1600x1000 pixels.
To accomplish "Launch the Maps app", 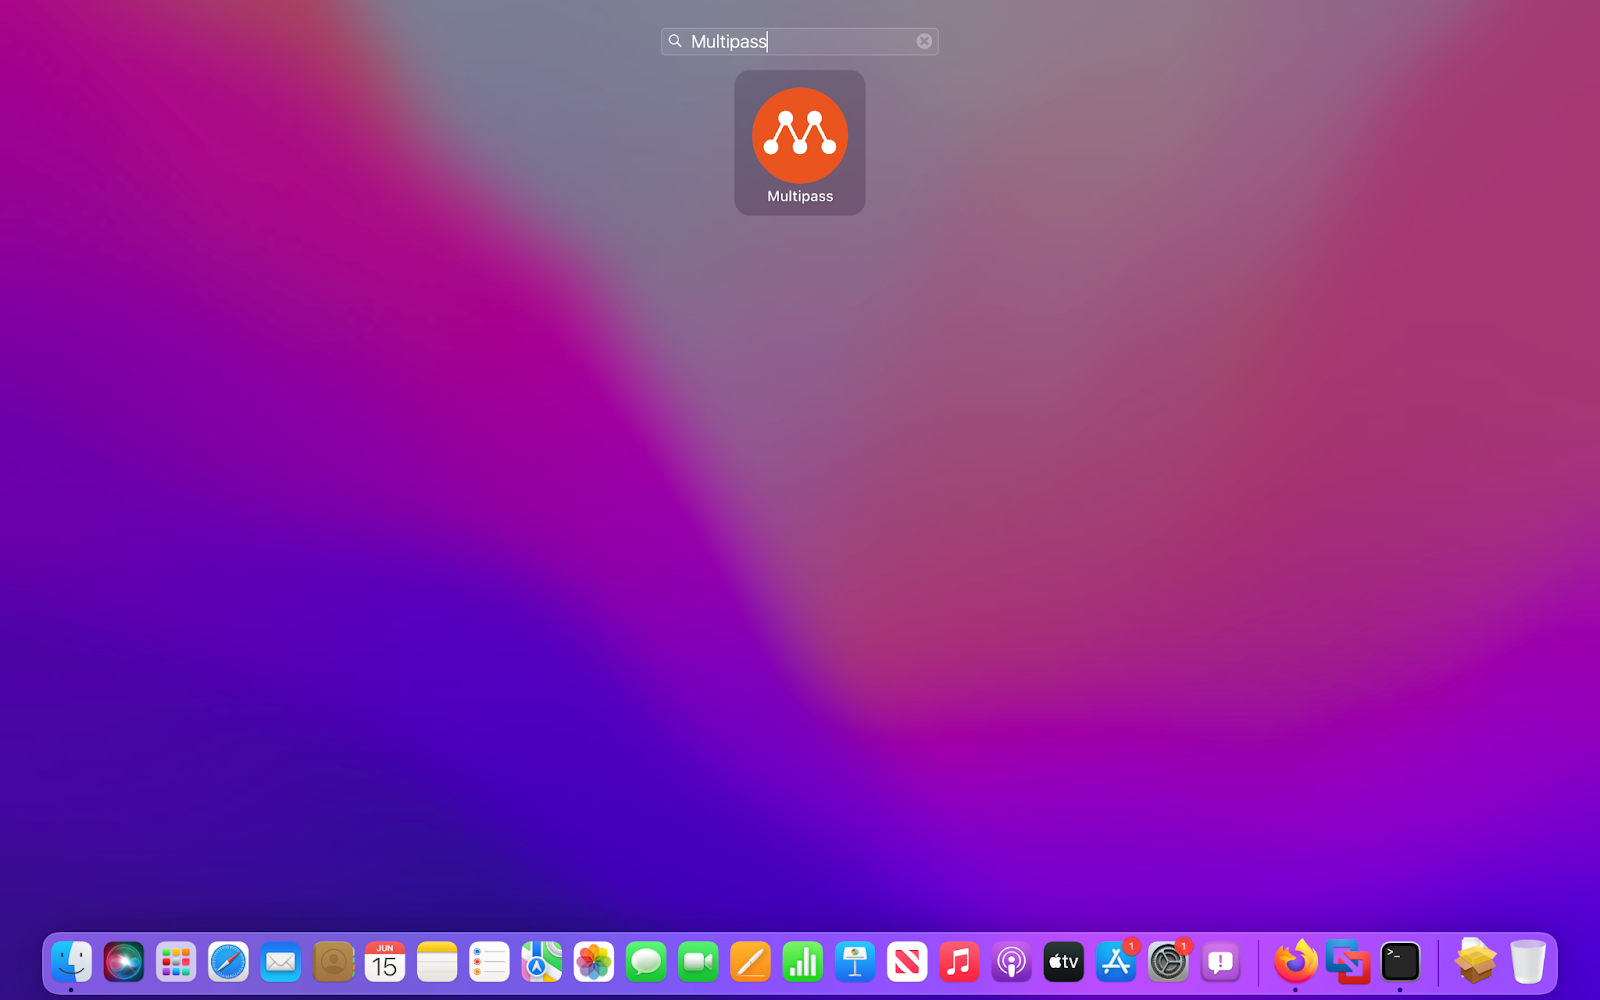I will tap(541, 962).
